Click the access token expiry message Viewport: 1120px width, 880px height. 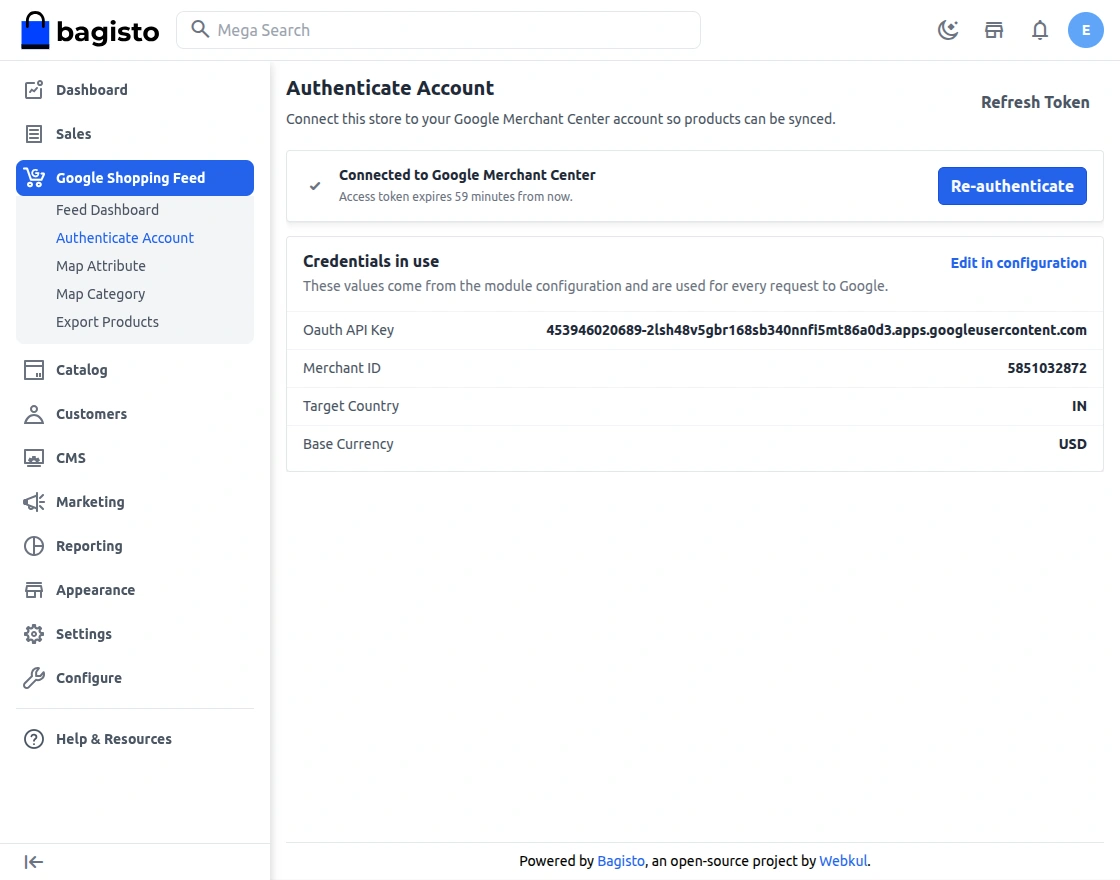[x=456, y=196]
